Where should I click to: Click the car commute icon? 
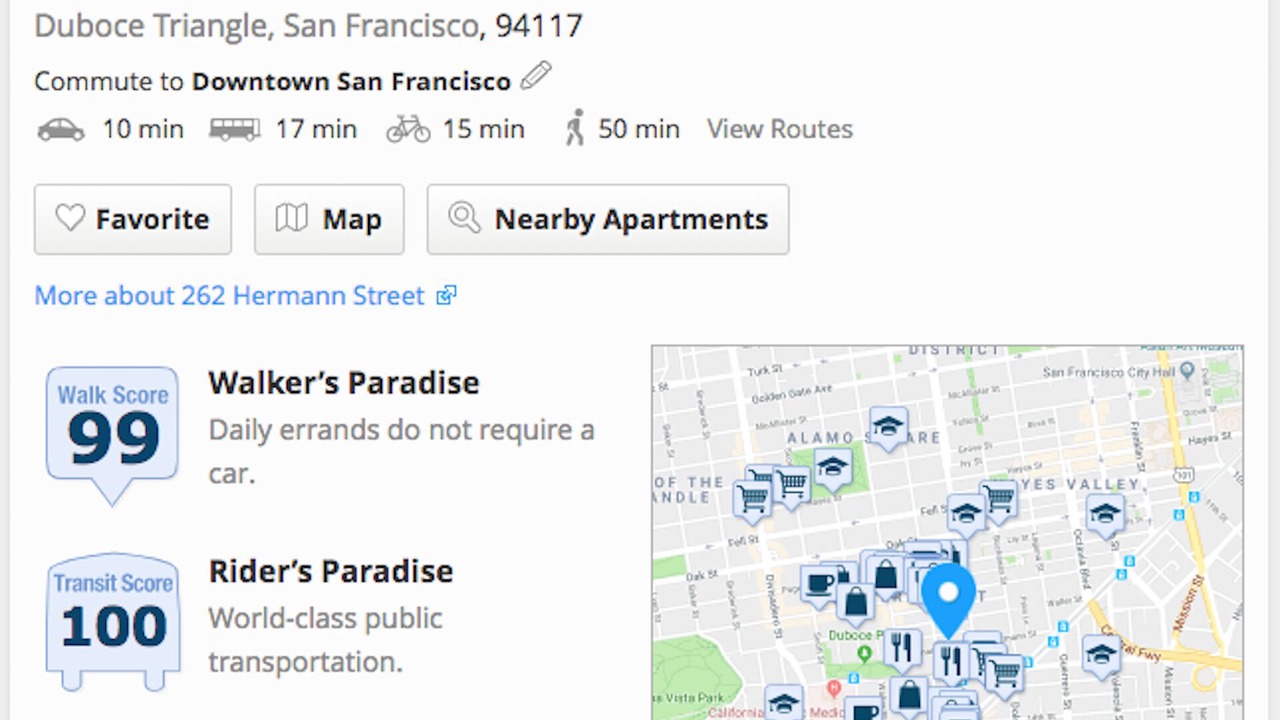[61, 130]
